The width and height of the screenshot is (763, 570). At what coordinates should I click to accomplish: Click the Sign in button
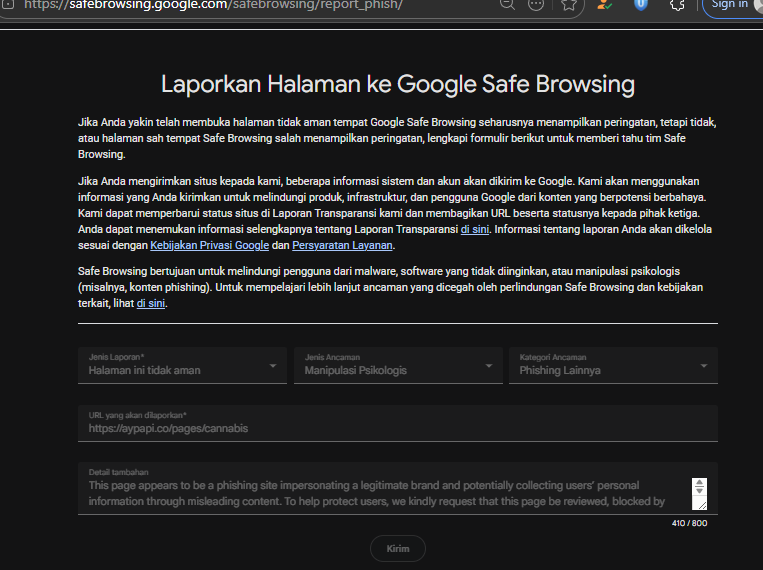click(x=732, y=5)
